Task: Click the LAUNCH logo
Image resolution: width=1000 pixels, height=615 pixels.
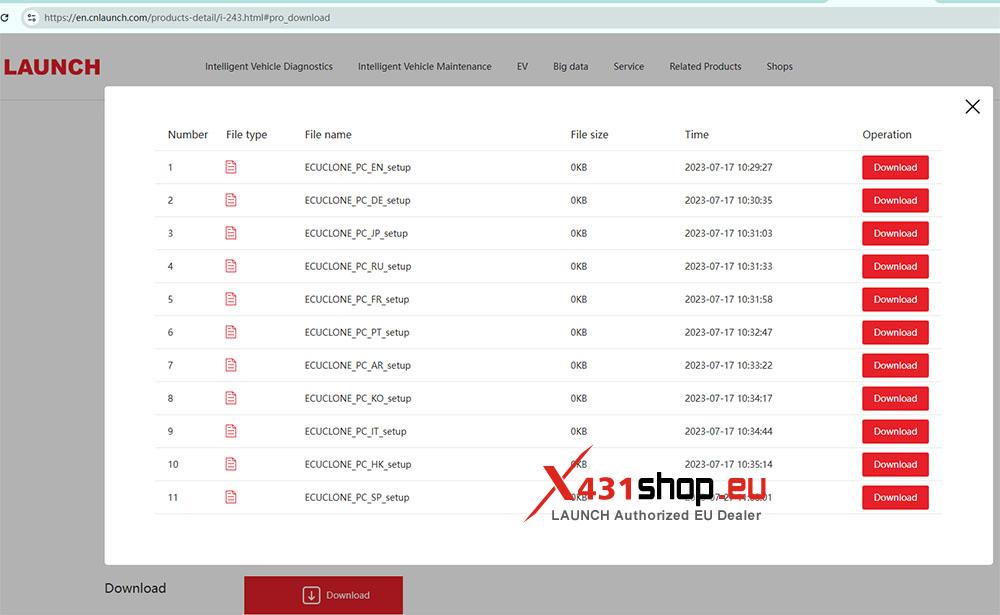Action: point(52,66)
